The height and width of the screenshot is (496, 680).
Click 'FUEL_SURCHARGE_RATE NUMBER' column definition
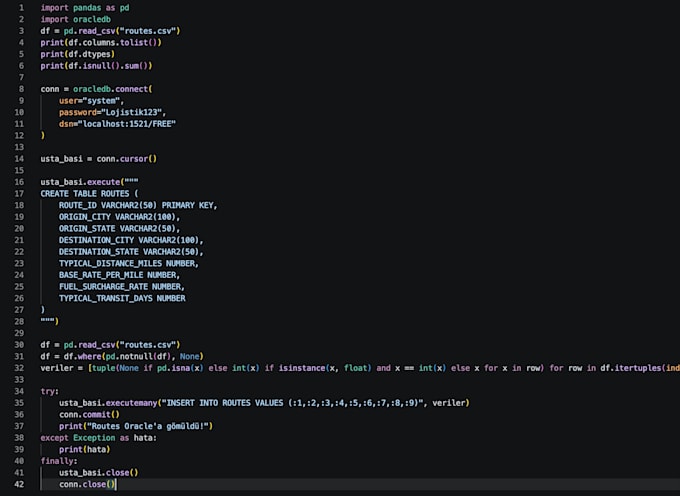[121, 287]
